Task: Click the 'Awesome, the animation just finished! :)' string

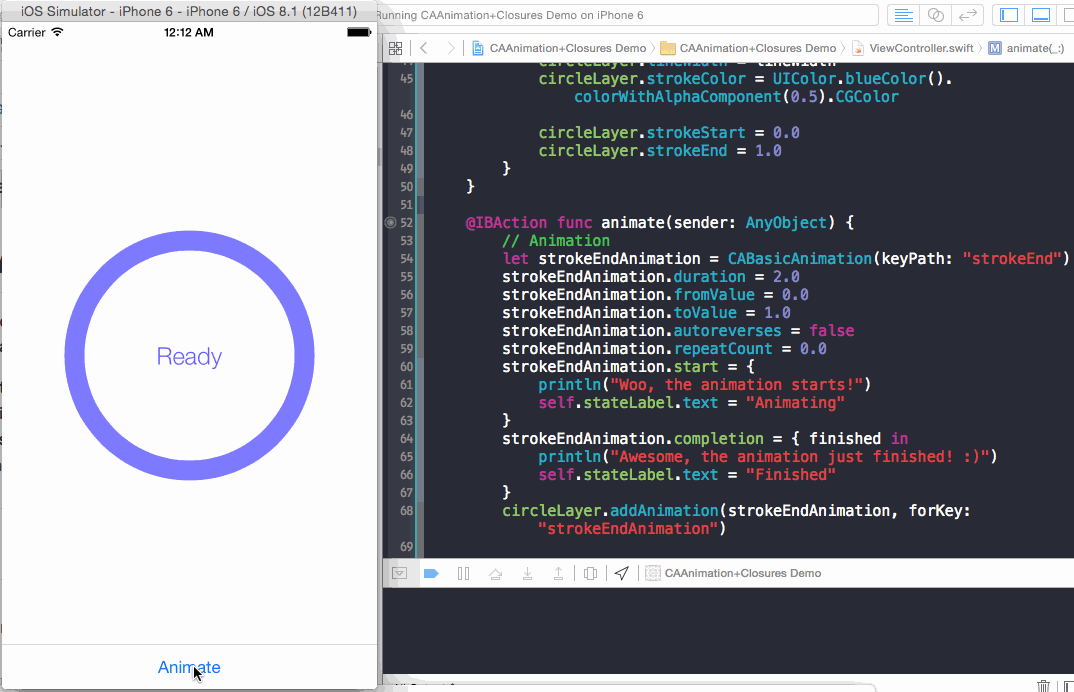Action: pyautogui.click(x=799, y=457)
